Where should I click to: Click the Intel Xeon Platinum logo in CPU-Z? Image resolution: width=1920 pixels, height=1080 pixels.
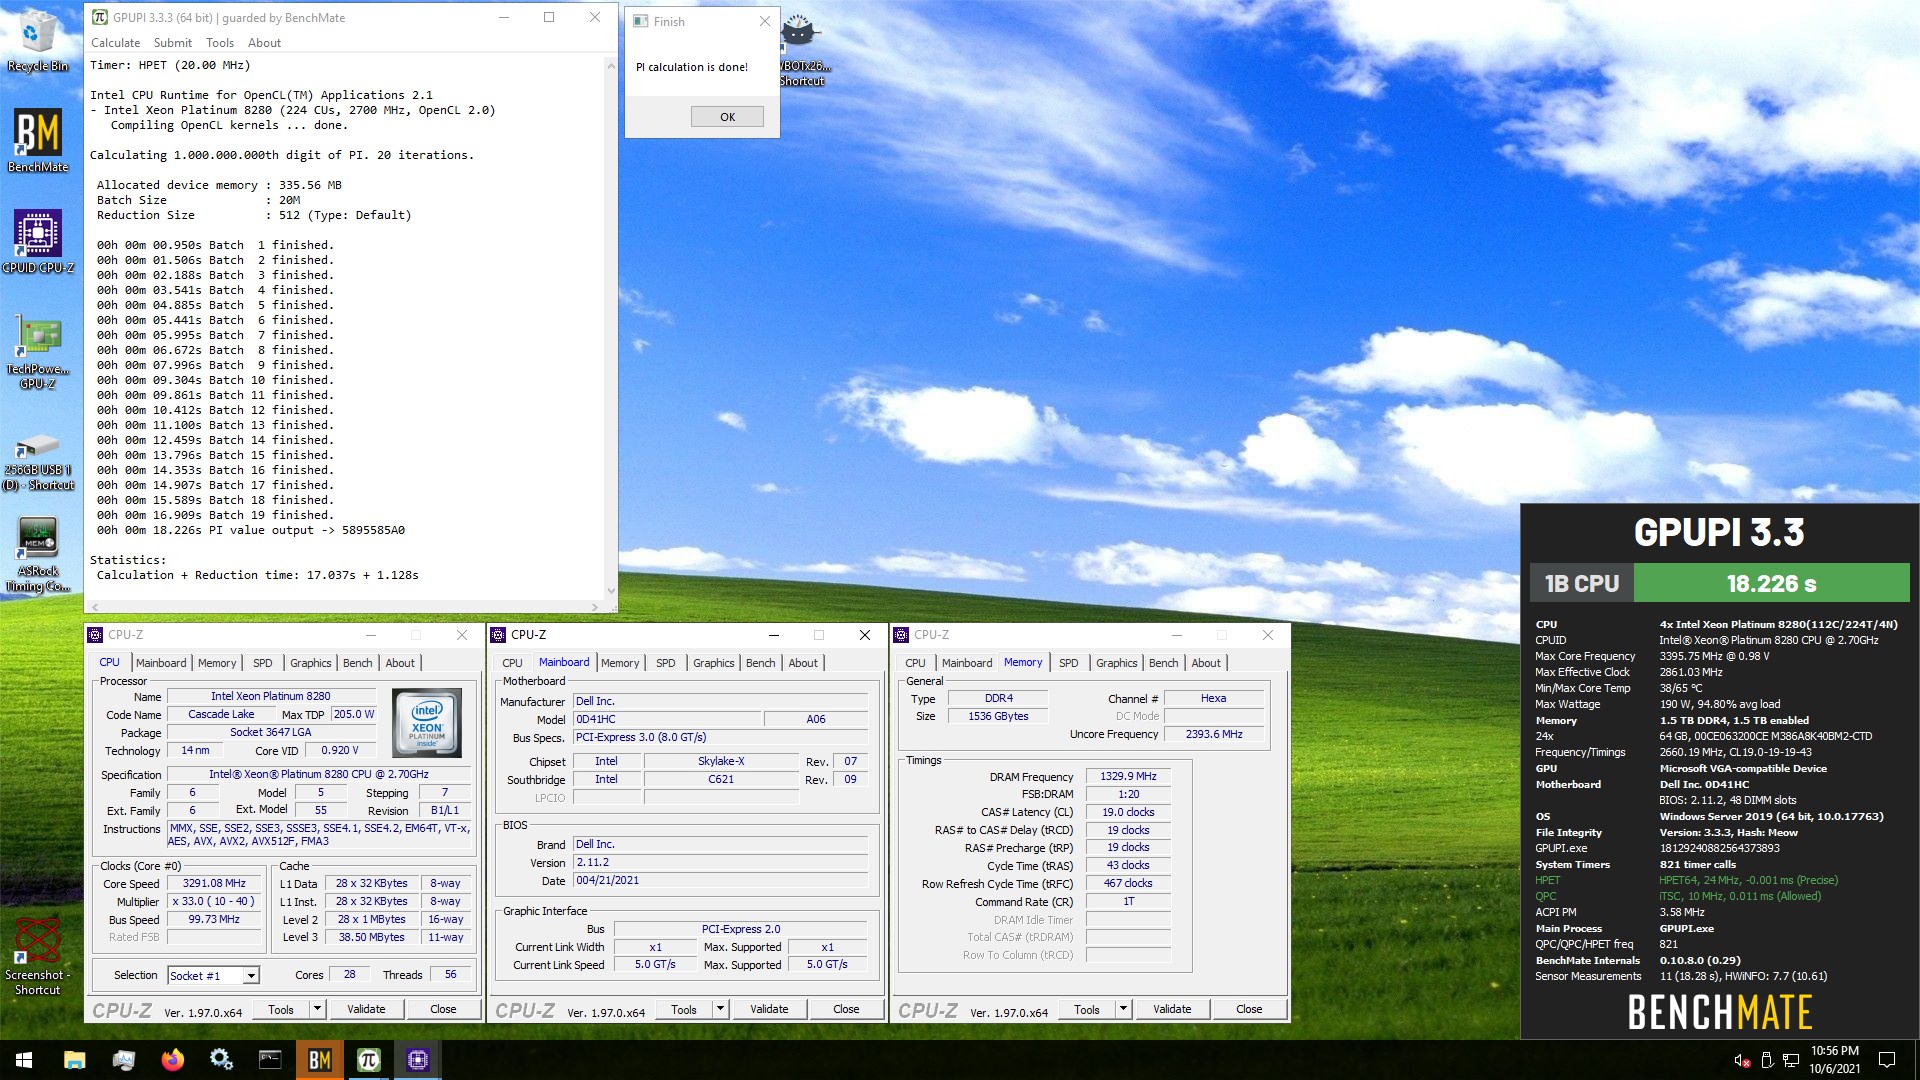click(427, 722)
